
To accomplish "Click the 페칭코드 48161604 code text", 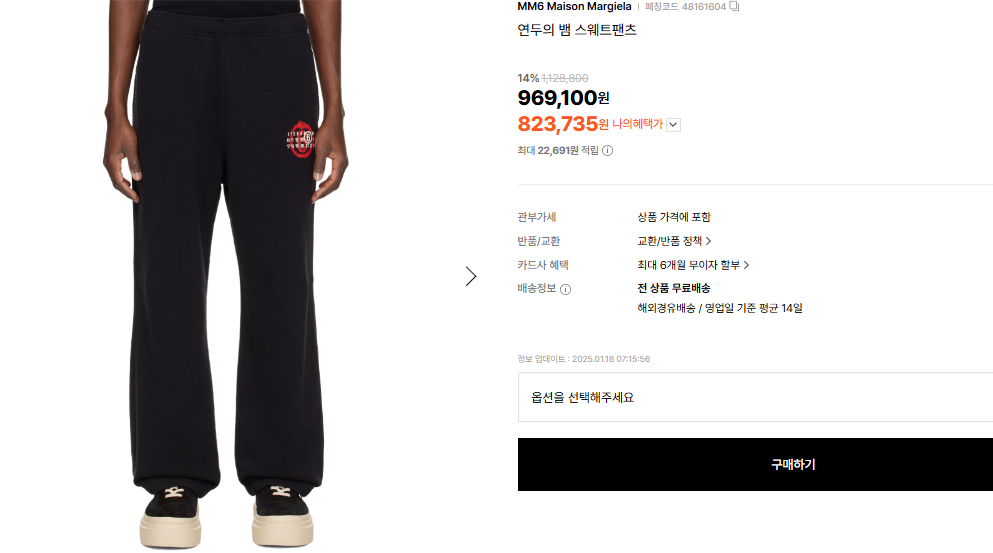I will click(x=685, y=7).
